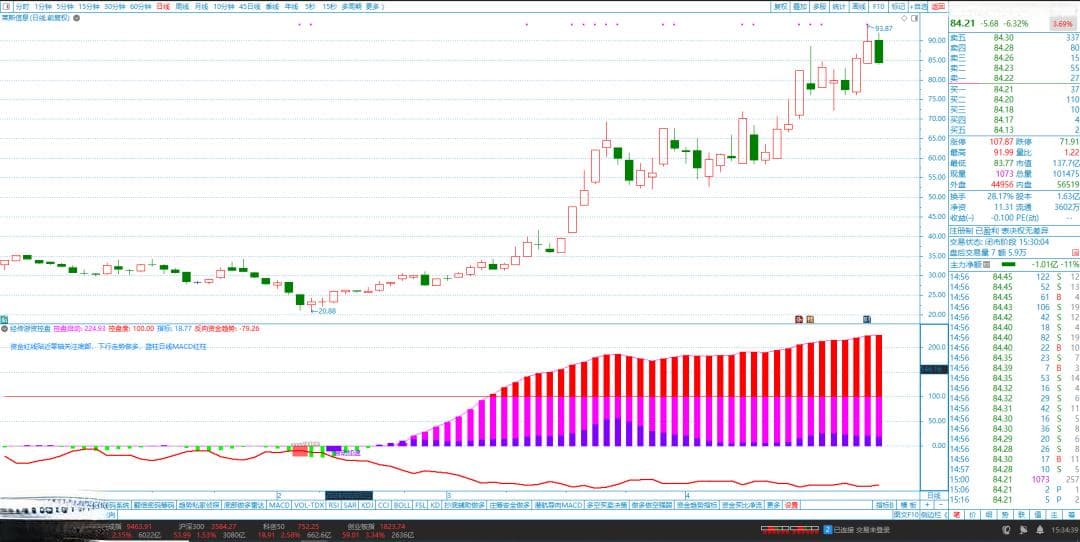Click the indicator panel icon before 经传游资控盘
This screenshot has width=1080, height=542.
pos(3,329)
